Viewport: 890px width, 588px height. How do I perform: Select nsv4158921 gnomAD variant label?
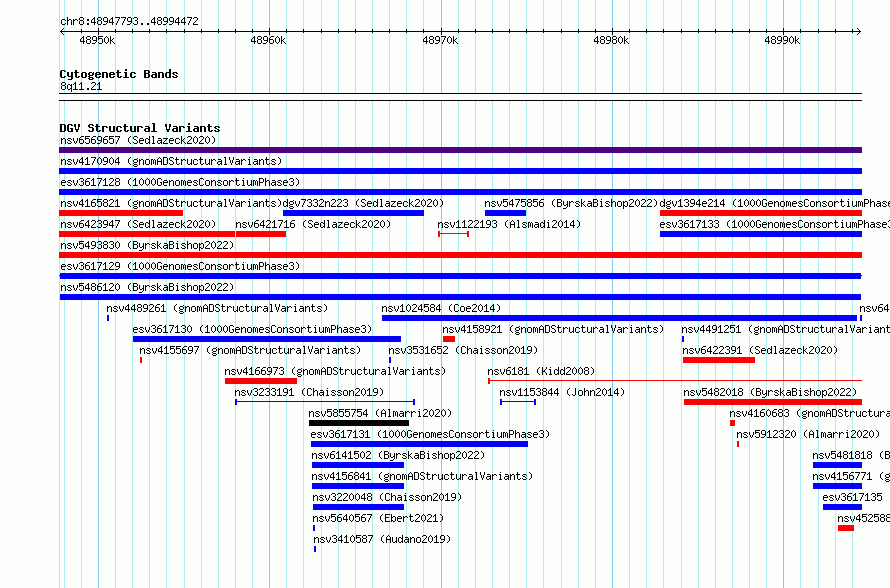[x=553, y=329]
